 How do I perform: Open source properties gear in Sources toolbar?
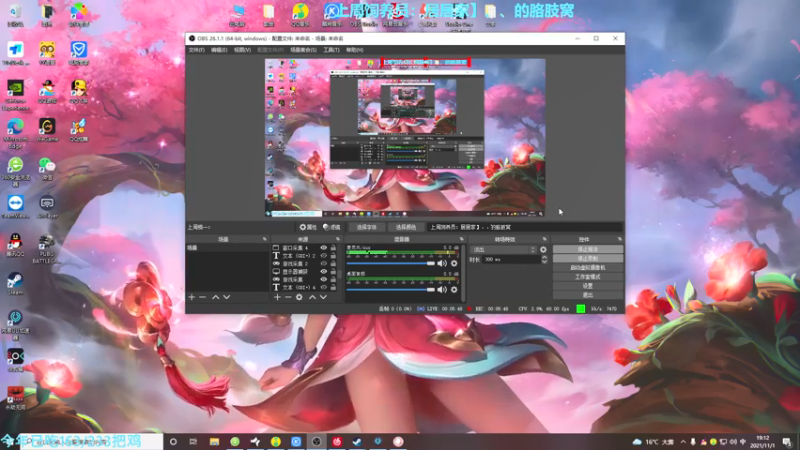tap(299, 297)
